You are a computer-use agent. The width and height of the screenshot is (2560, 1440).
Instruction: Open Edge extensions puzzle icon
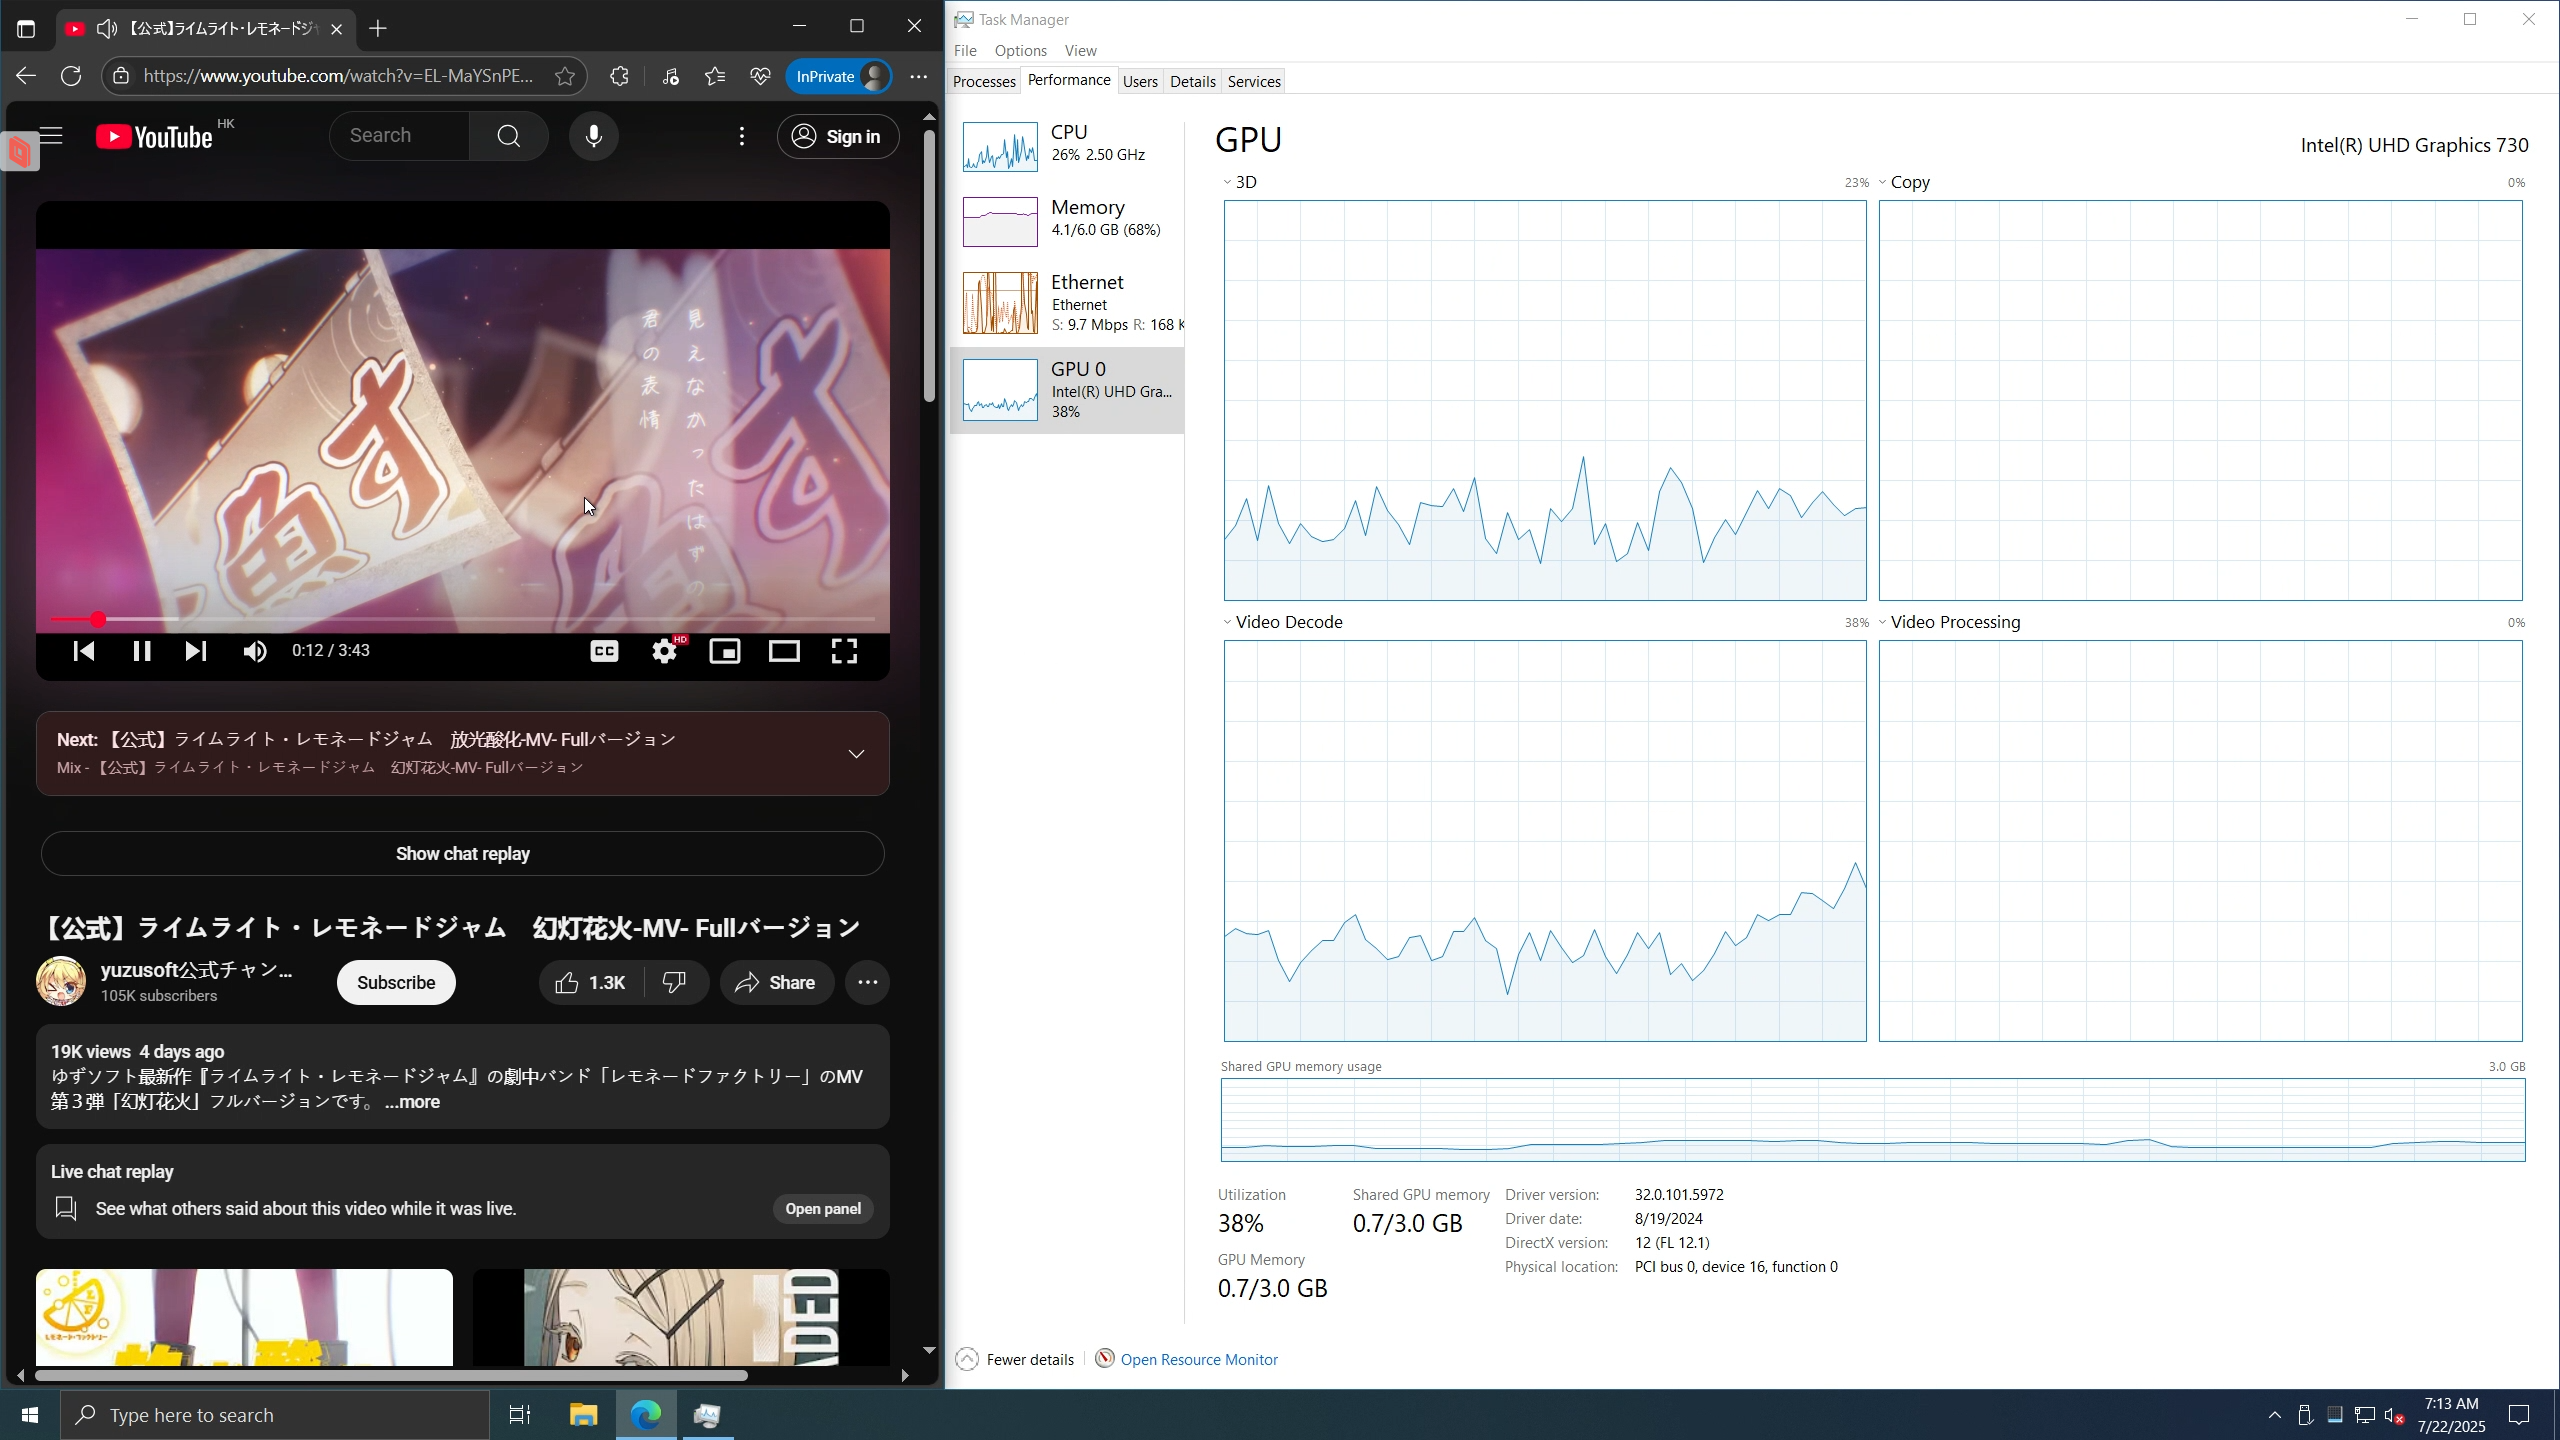(620, 76)
